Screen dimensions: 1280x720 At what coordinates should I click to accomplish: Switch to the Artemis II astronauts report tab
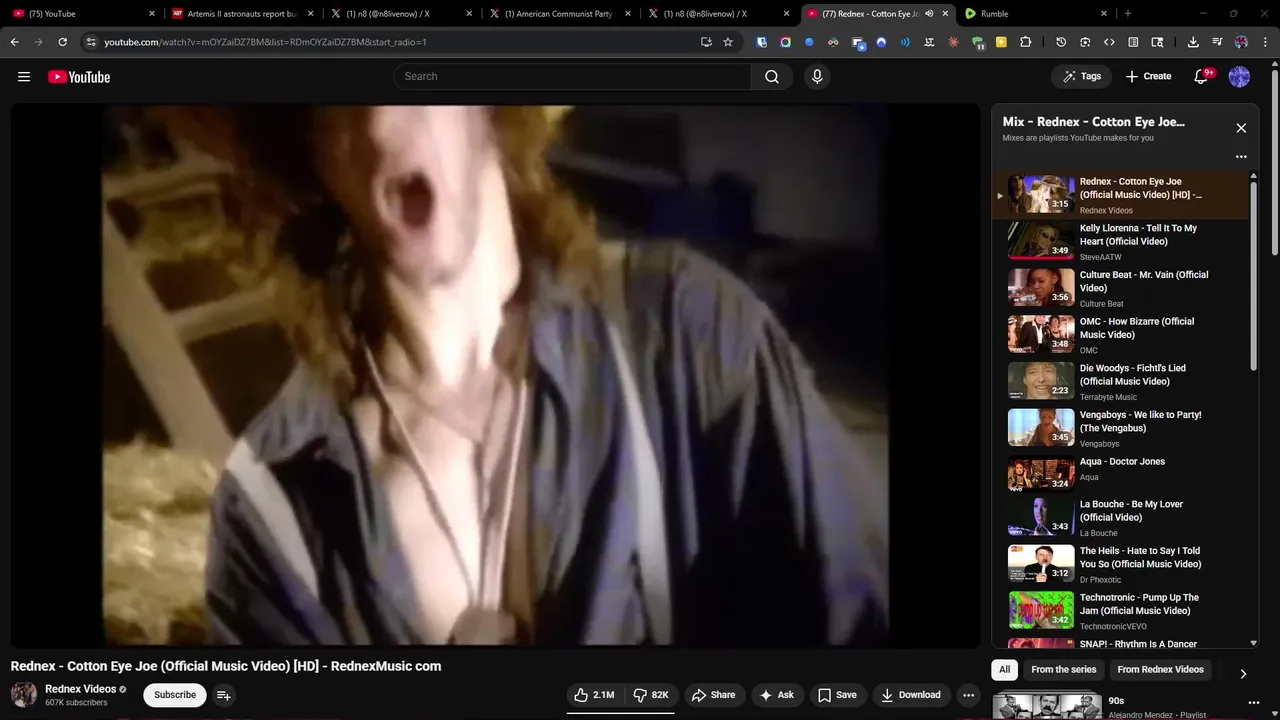[243, 14]
